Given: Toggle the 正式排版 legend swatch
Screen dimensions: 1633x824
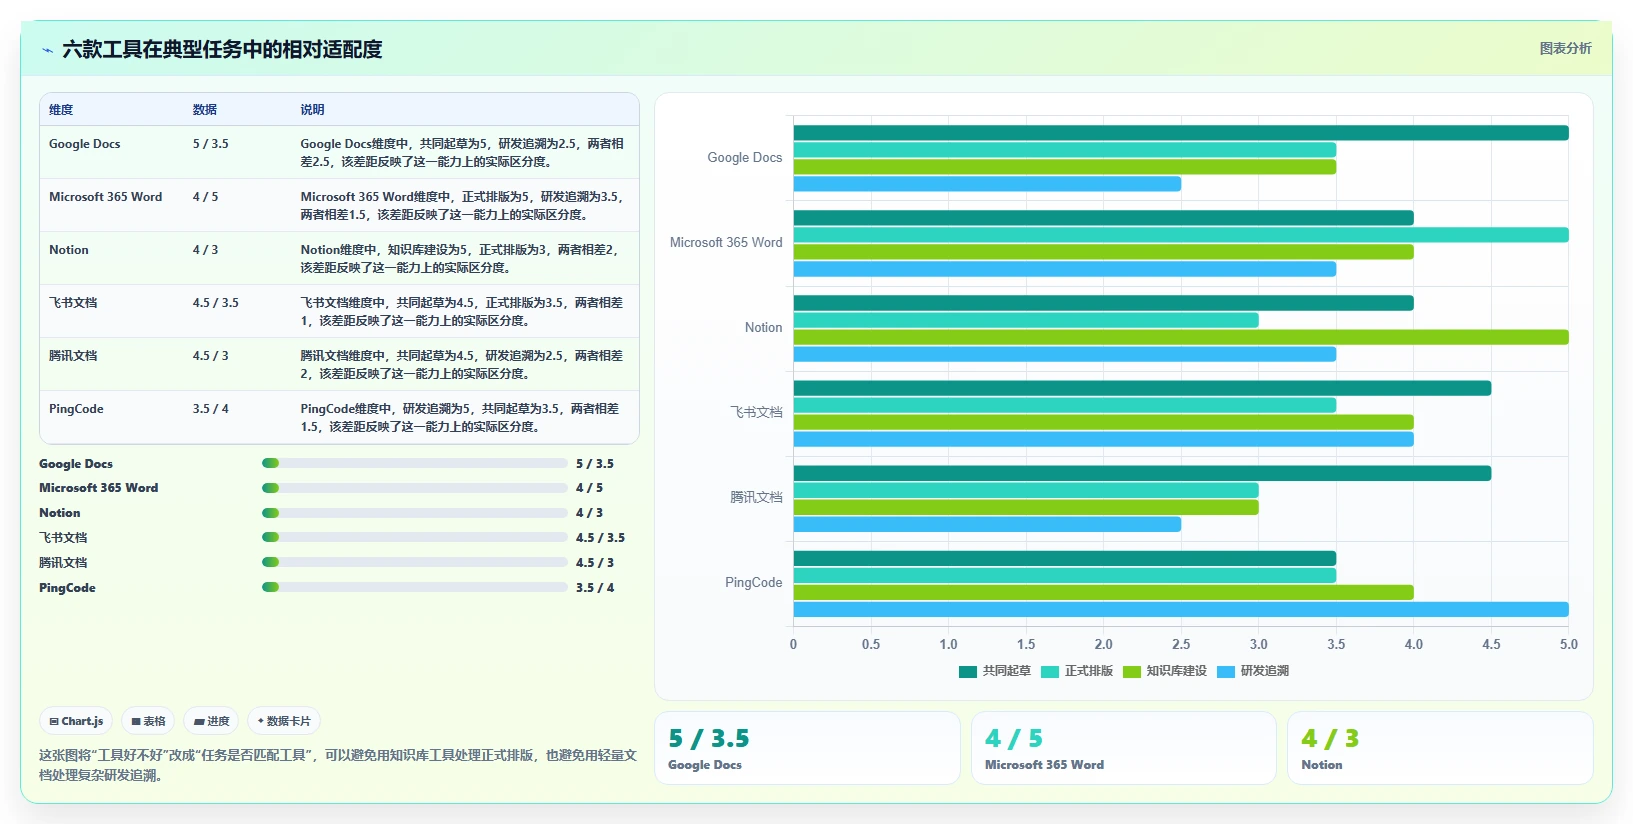Looking at the screenshot, I should click(x=1049, y=671).
